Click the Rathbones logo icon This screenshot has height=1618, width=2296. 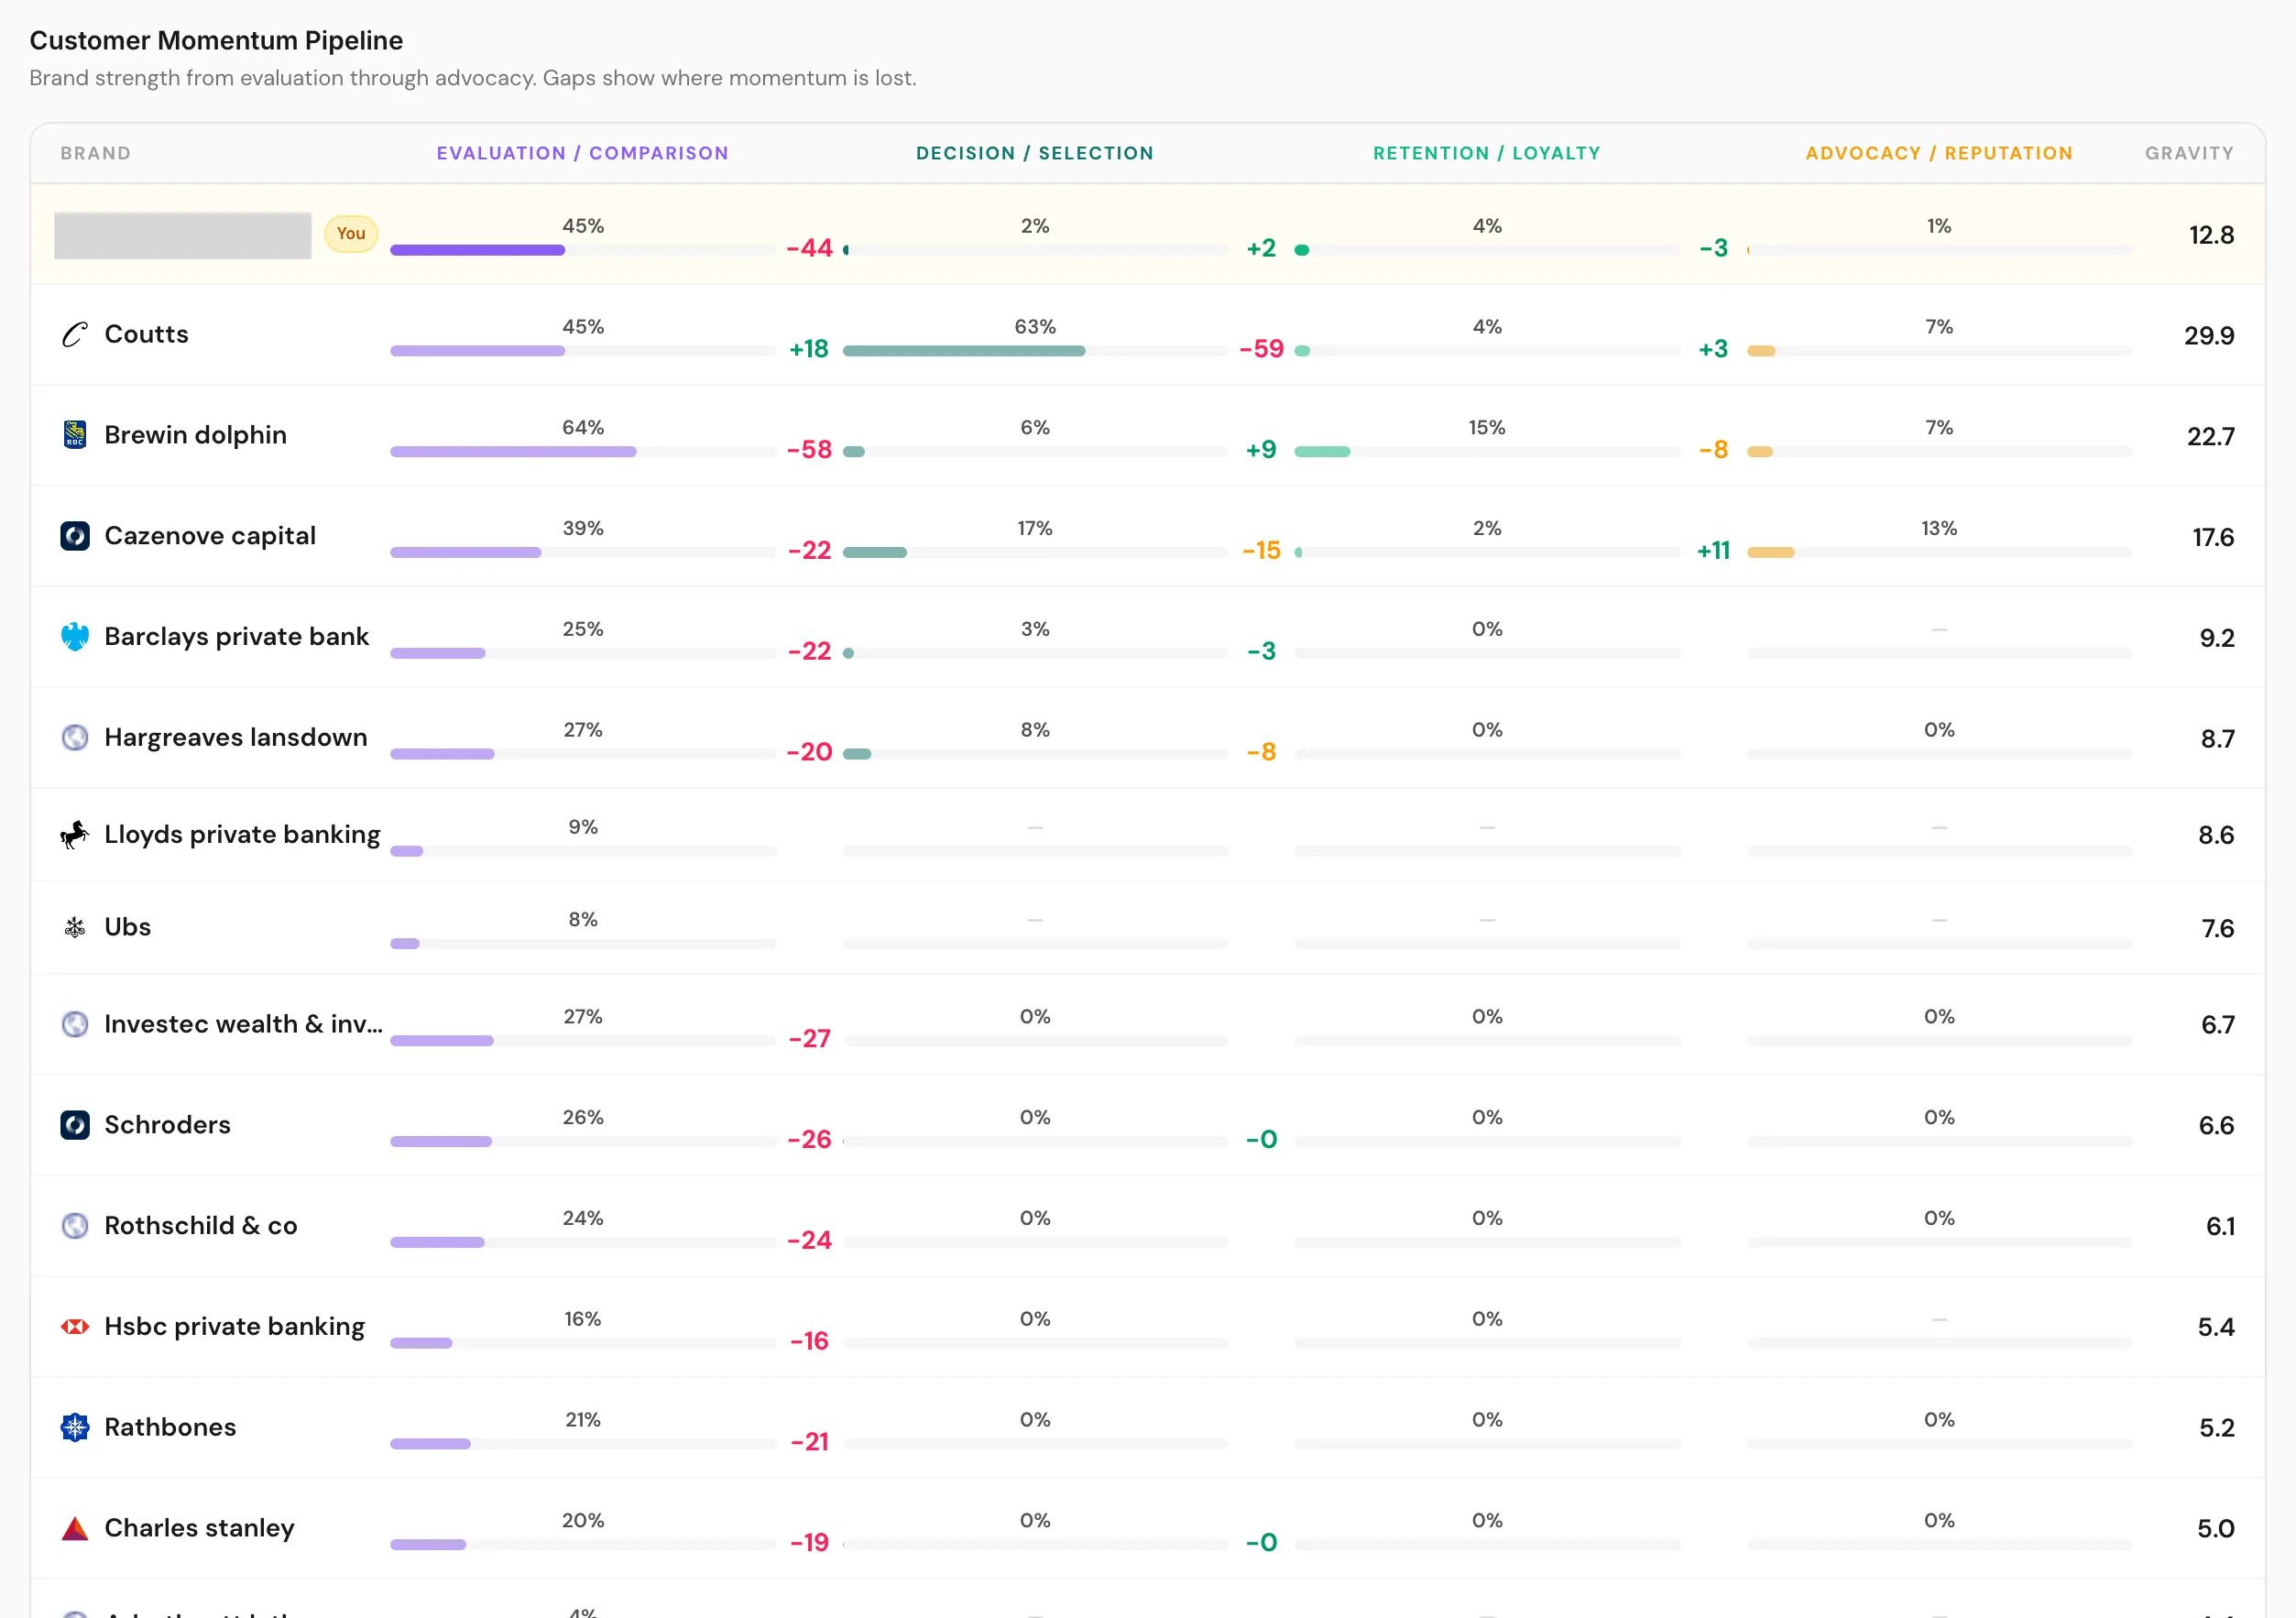pyautogui.click(x=75, y=1427)
